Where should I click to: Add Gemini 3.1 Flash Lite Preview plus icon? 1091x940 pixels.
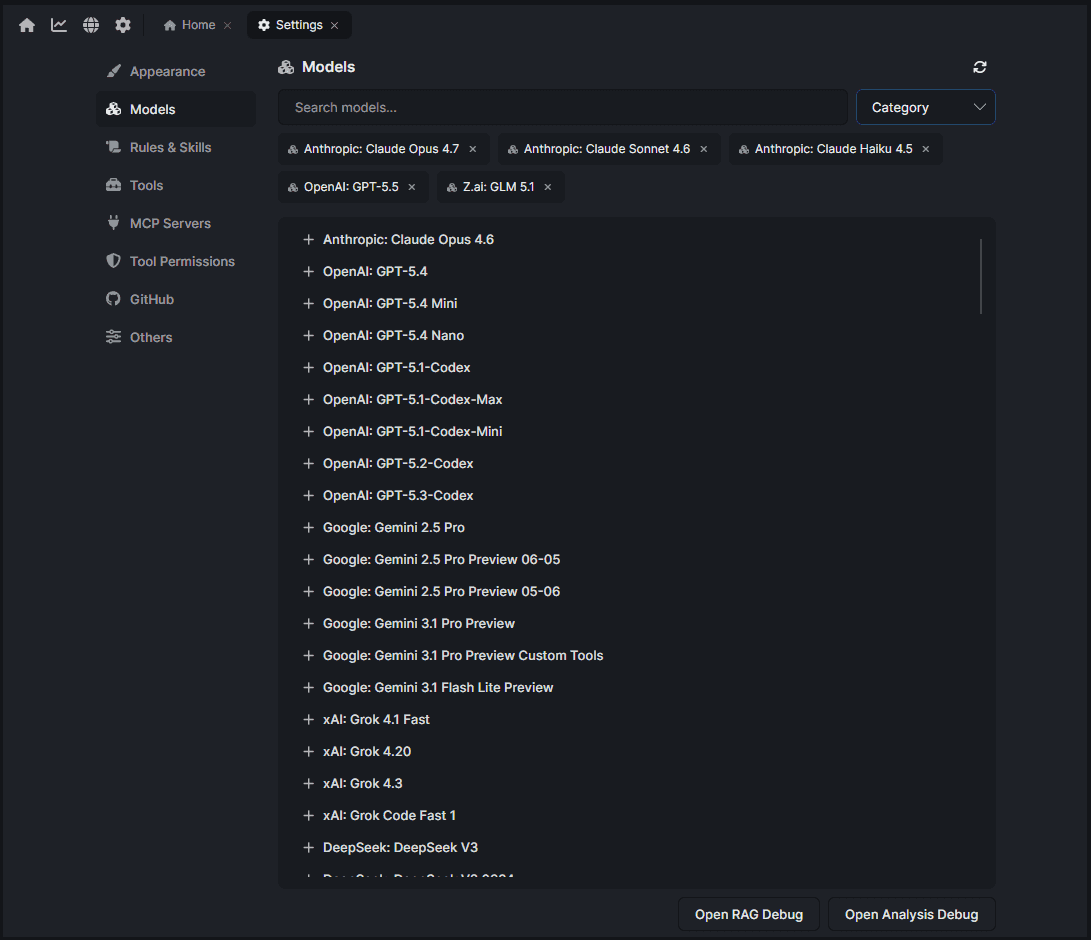tap(309, 687)
